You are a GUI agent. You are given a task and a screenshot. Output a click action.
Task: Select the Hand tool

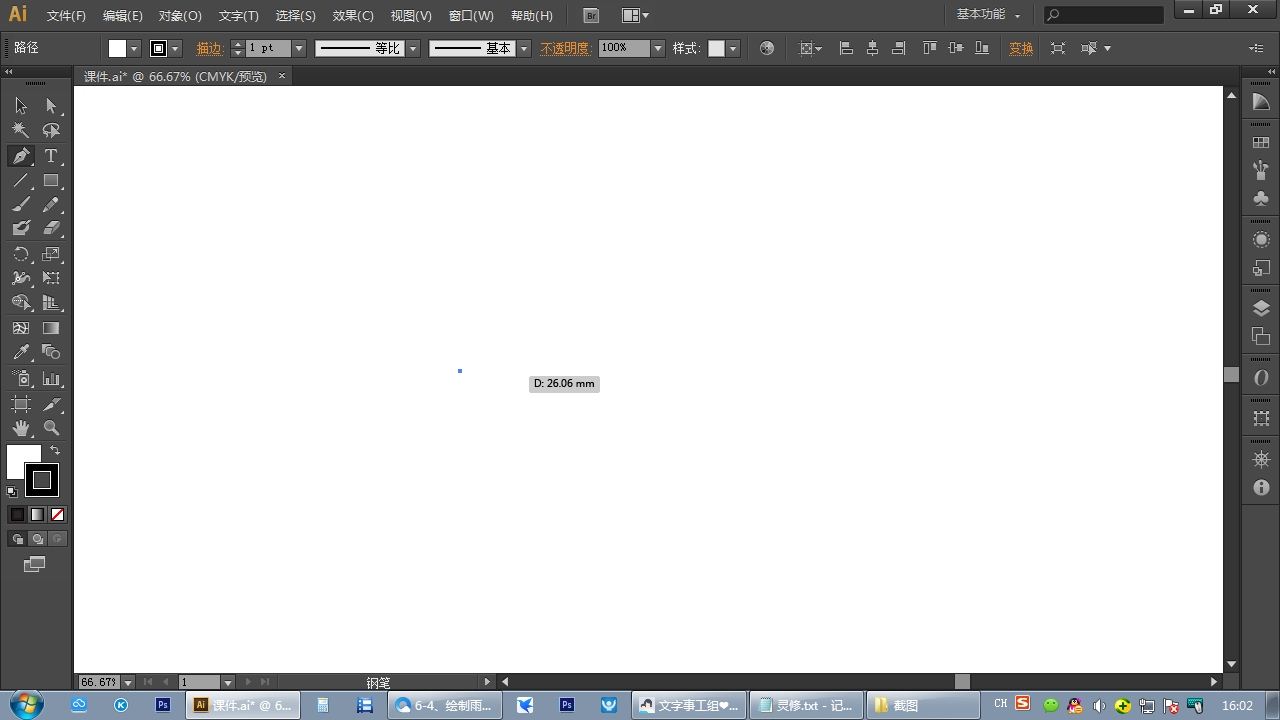[x=21, y=428]
